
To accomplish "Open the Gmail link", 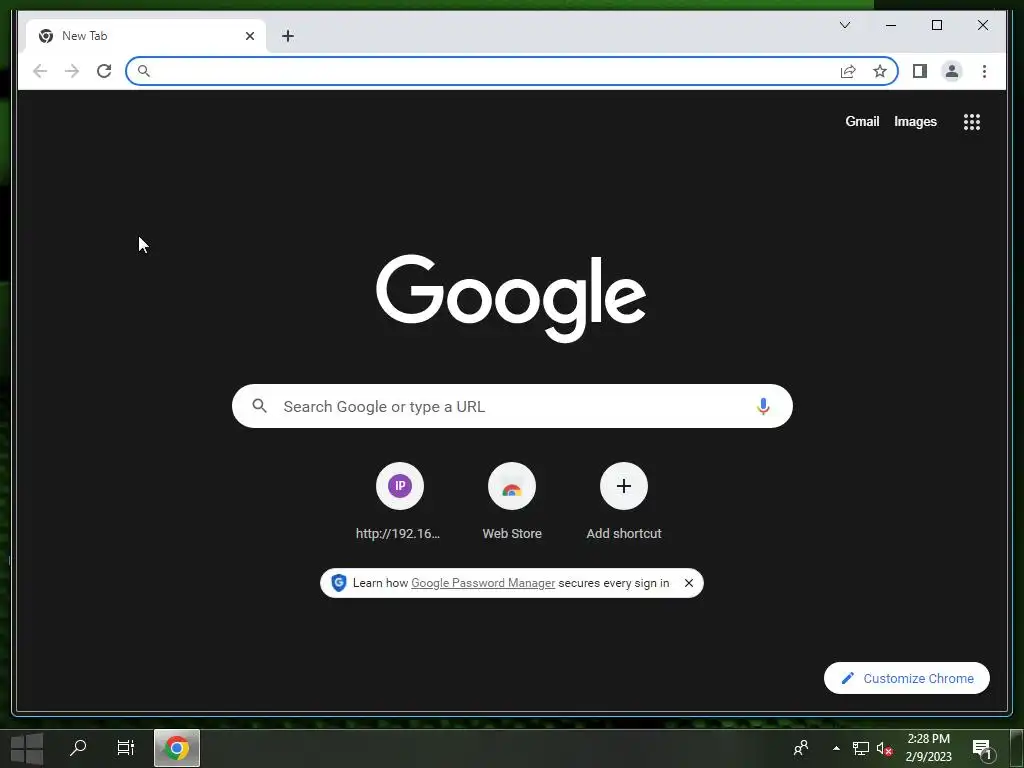I will pos(862,121).
